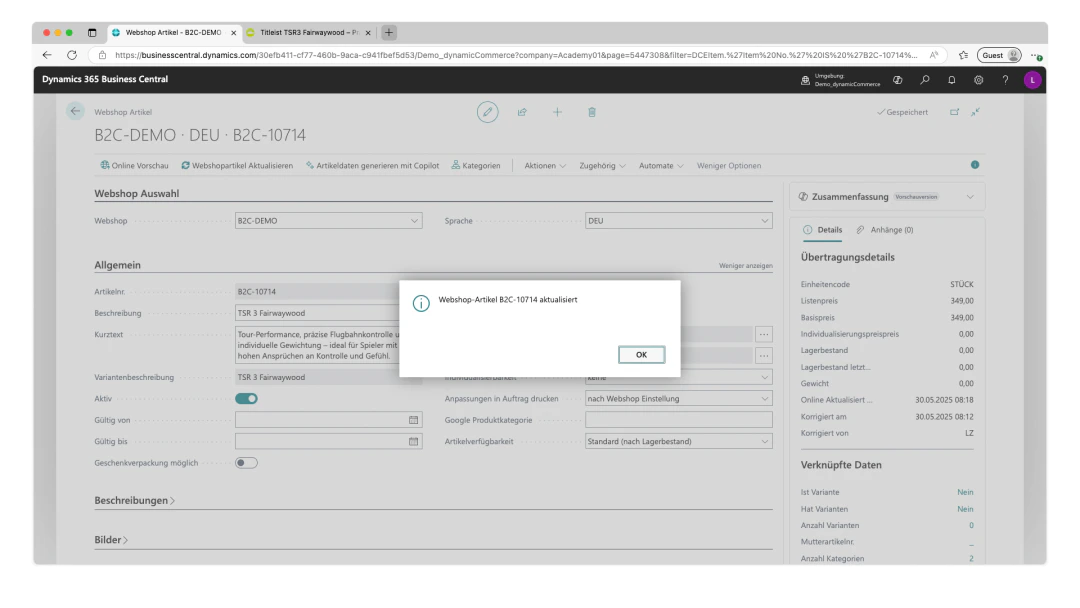Click Ist Variante Nein link
The width and height of the screenshot is (1080, 608).
tap(965, 492)
